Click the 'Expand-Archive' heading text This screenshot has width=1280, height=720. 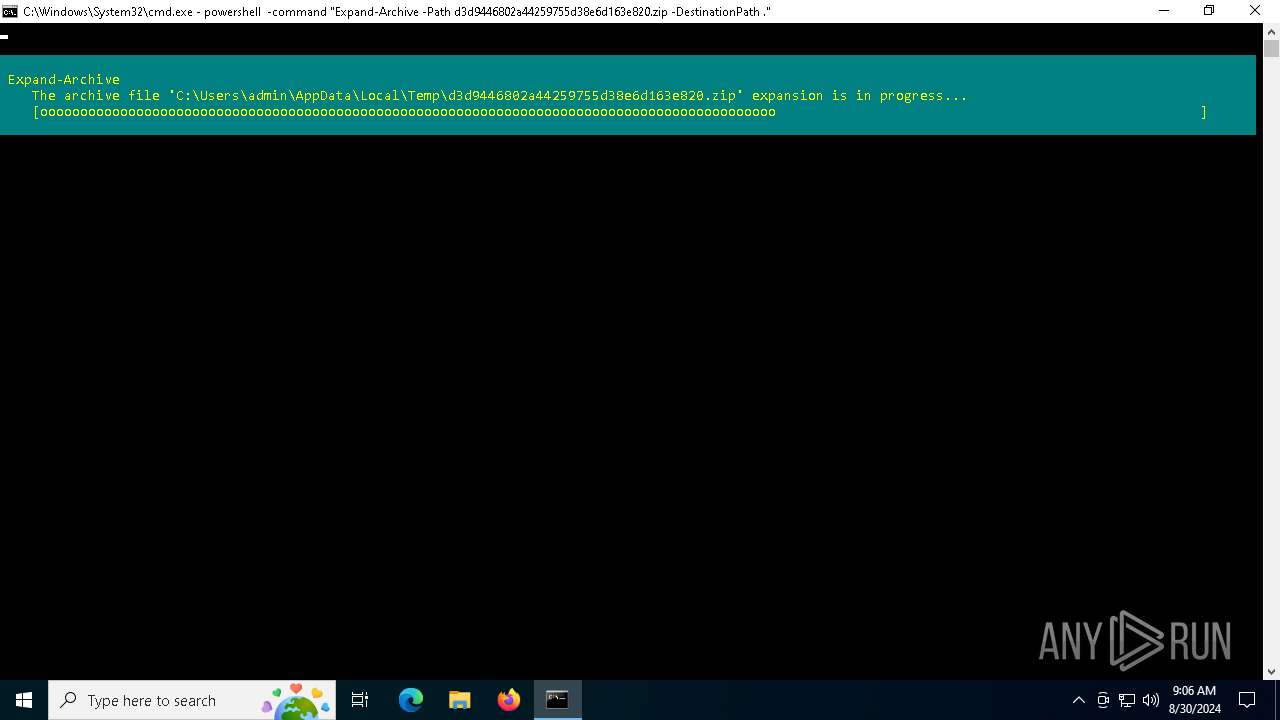point(64,79)
